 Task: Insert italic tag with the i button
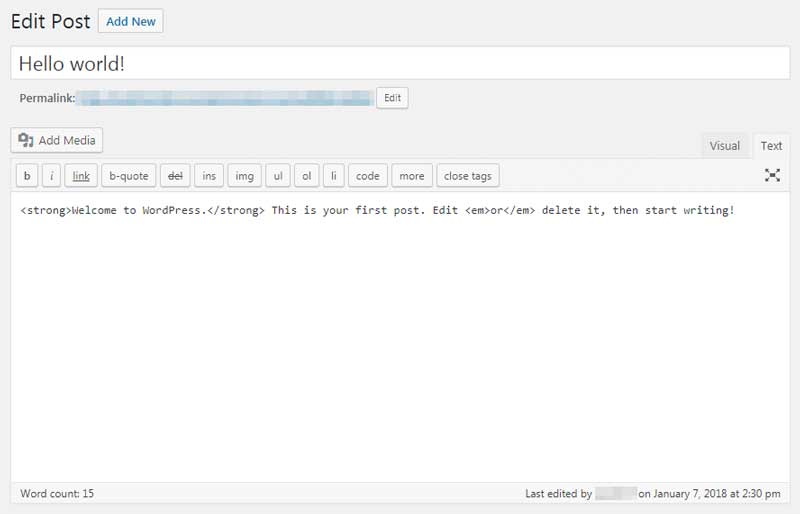(52, 176)
